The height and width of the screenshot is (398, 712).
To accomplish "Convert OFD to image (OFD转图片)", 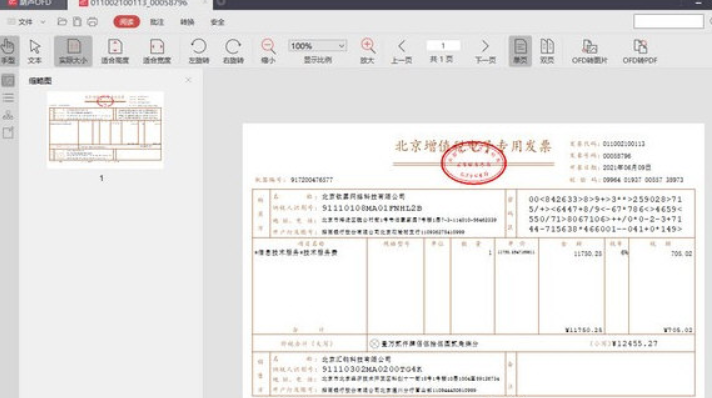I will point(589,51).
